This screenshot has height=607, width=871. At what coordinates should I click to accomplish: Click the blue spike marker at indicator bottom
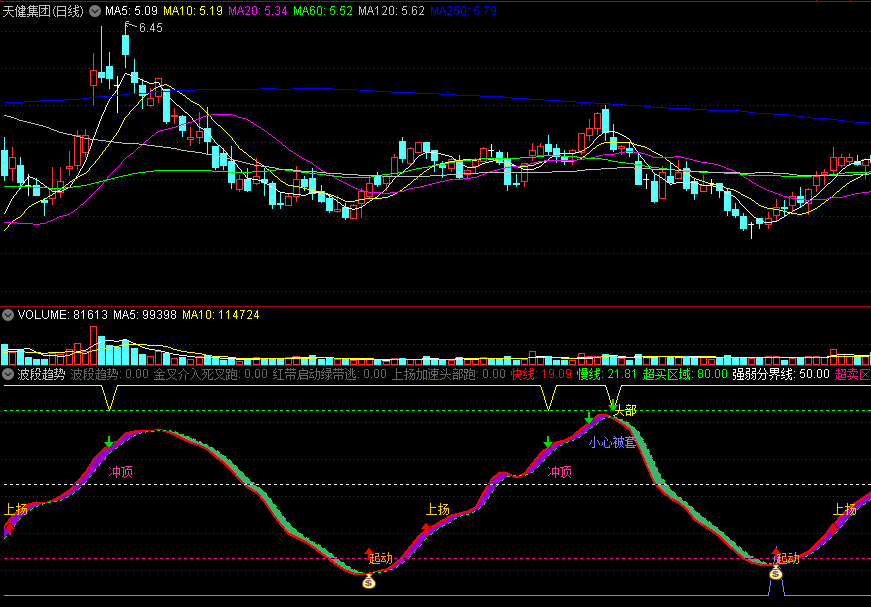(x=777, y=586)
